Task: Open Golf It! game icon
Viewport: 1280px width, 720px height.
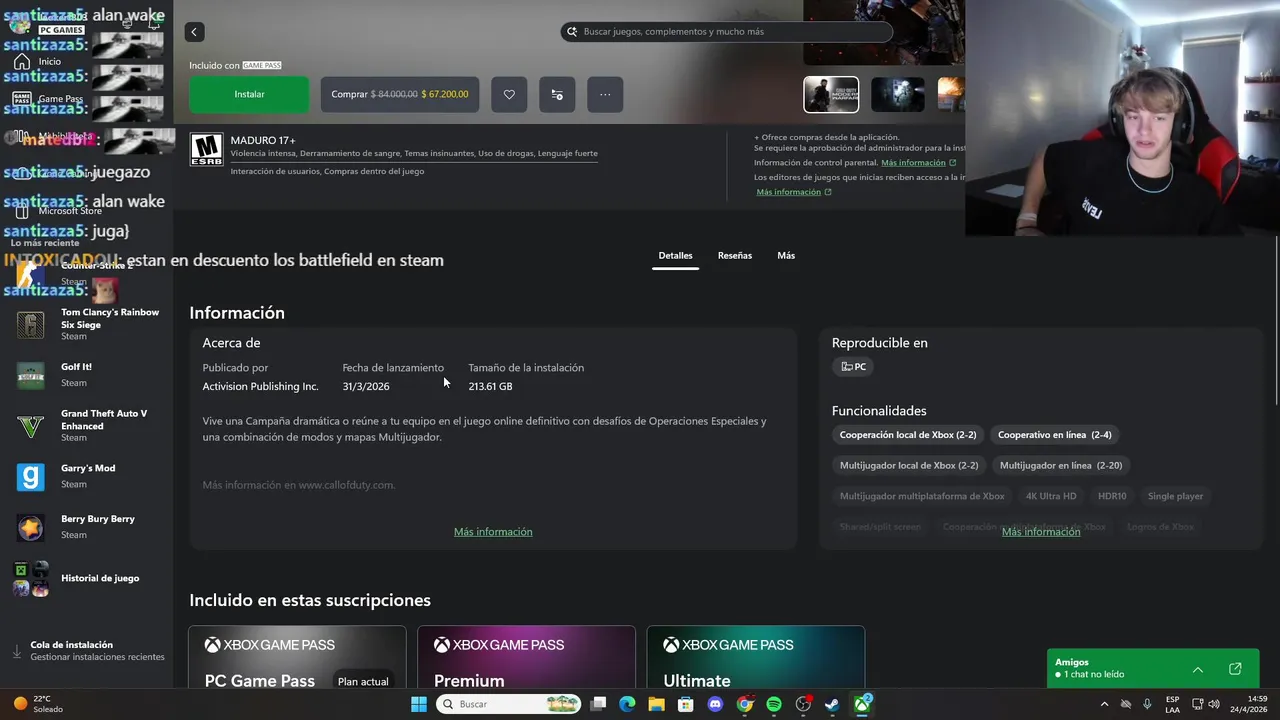Action: [30, 375]
